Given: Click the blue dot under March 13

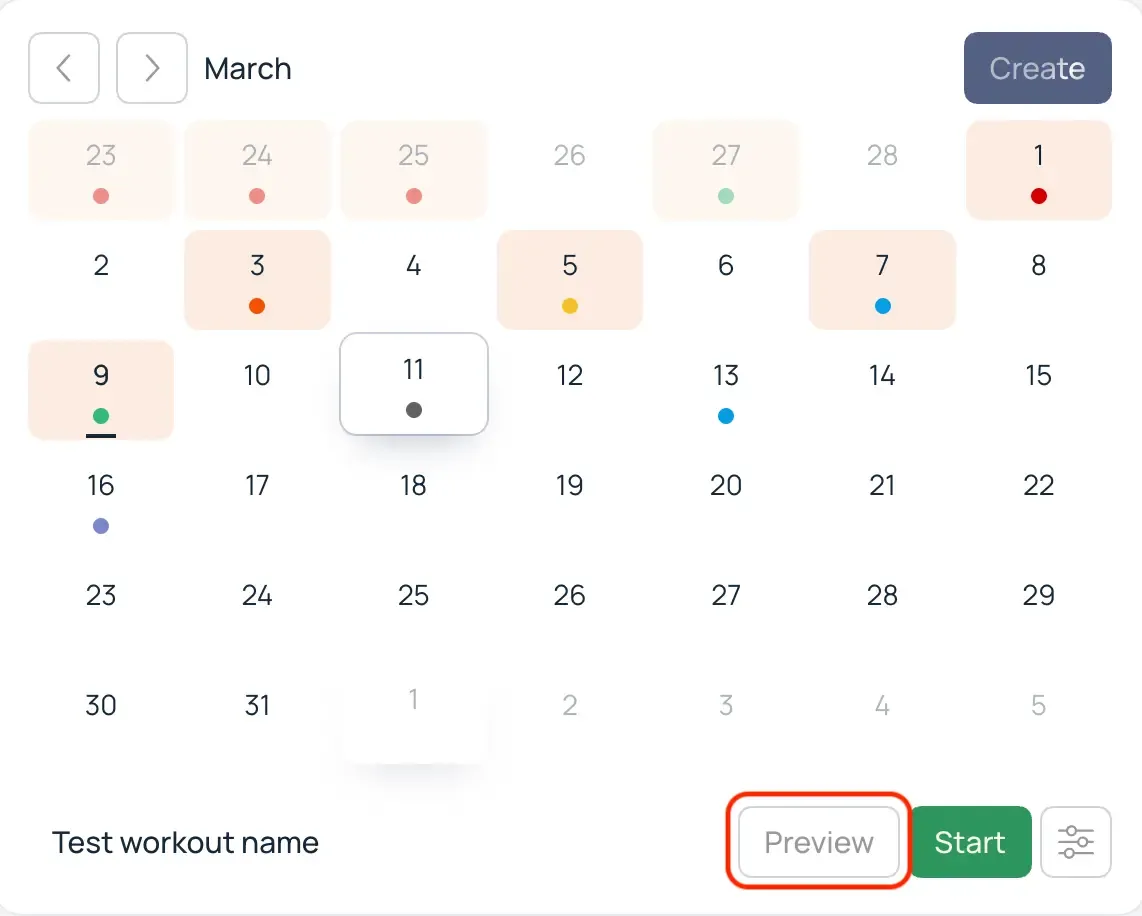Looking at the screenshot, I should (725, 416).
